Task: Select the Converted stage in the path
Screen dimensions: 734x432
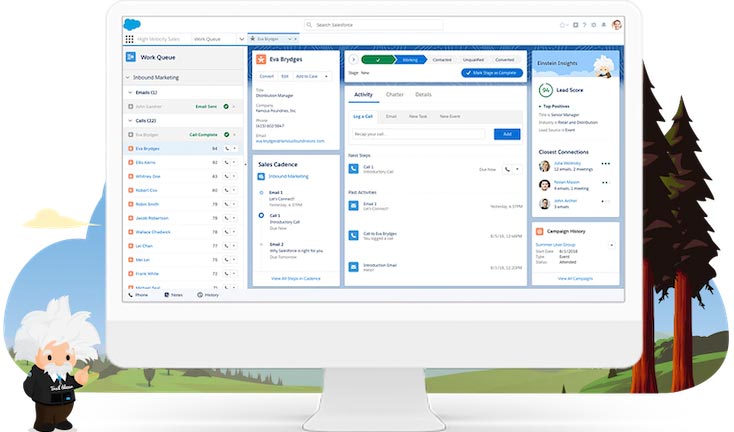Action: tap(505, 60)
